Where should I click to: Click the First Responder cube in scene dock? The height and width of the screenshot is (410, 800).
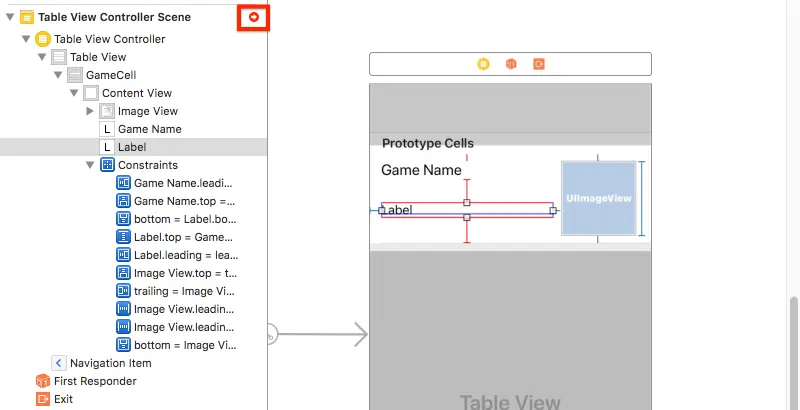[x=511, y=64]
